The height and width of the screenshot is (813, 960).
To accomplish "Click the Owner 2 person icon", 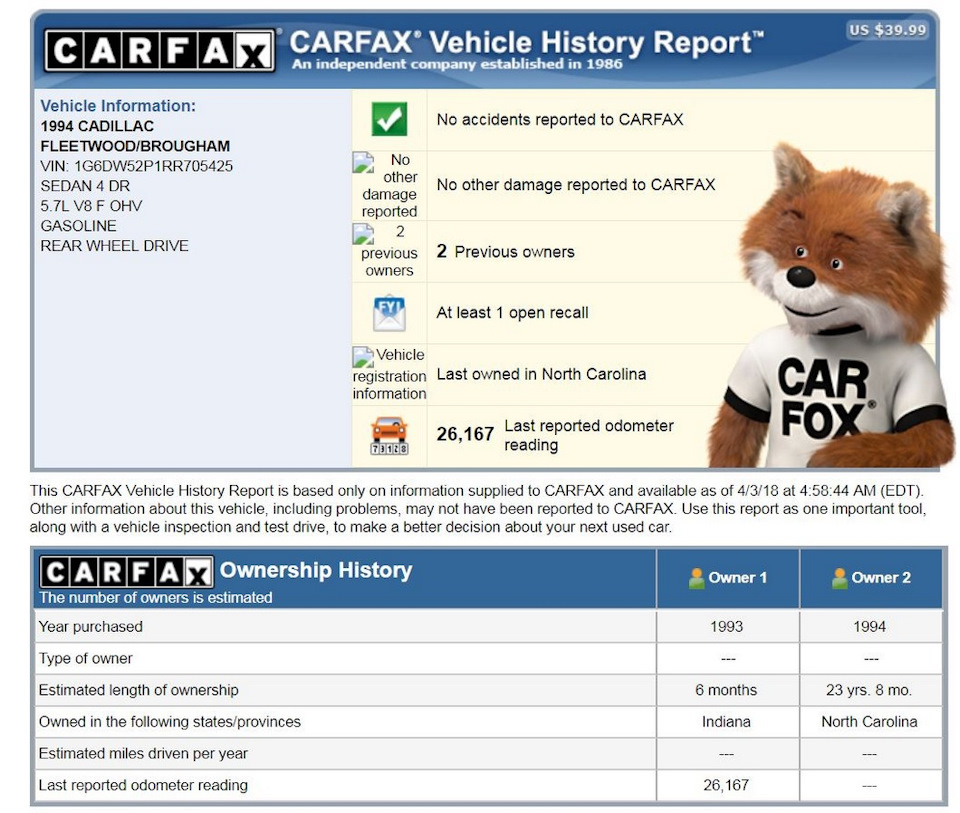I will click(x=839, y=578).
